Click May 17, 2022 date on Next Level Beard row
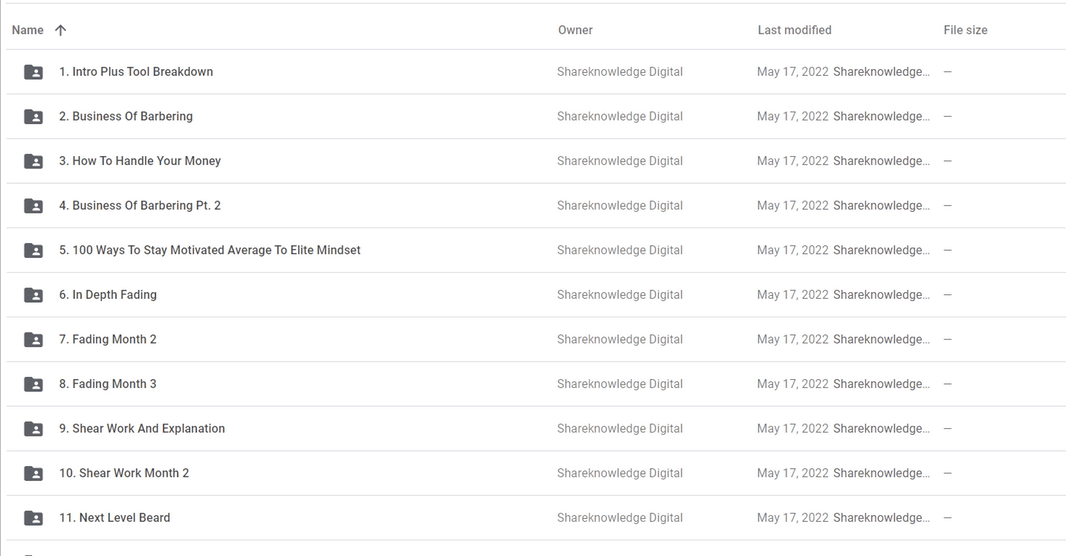 [793, 517]
